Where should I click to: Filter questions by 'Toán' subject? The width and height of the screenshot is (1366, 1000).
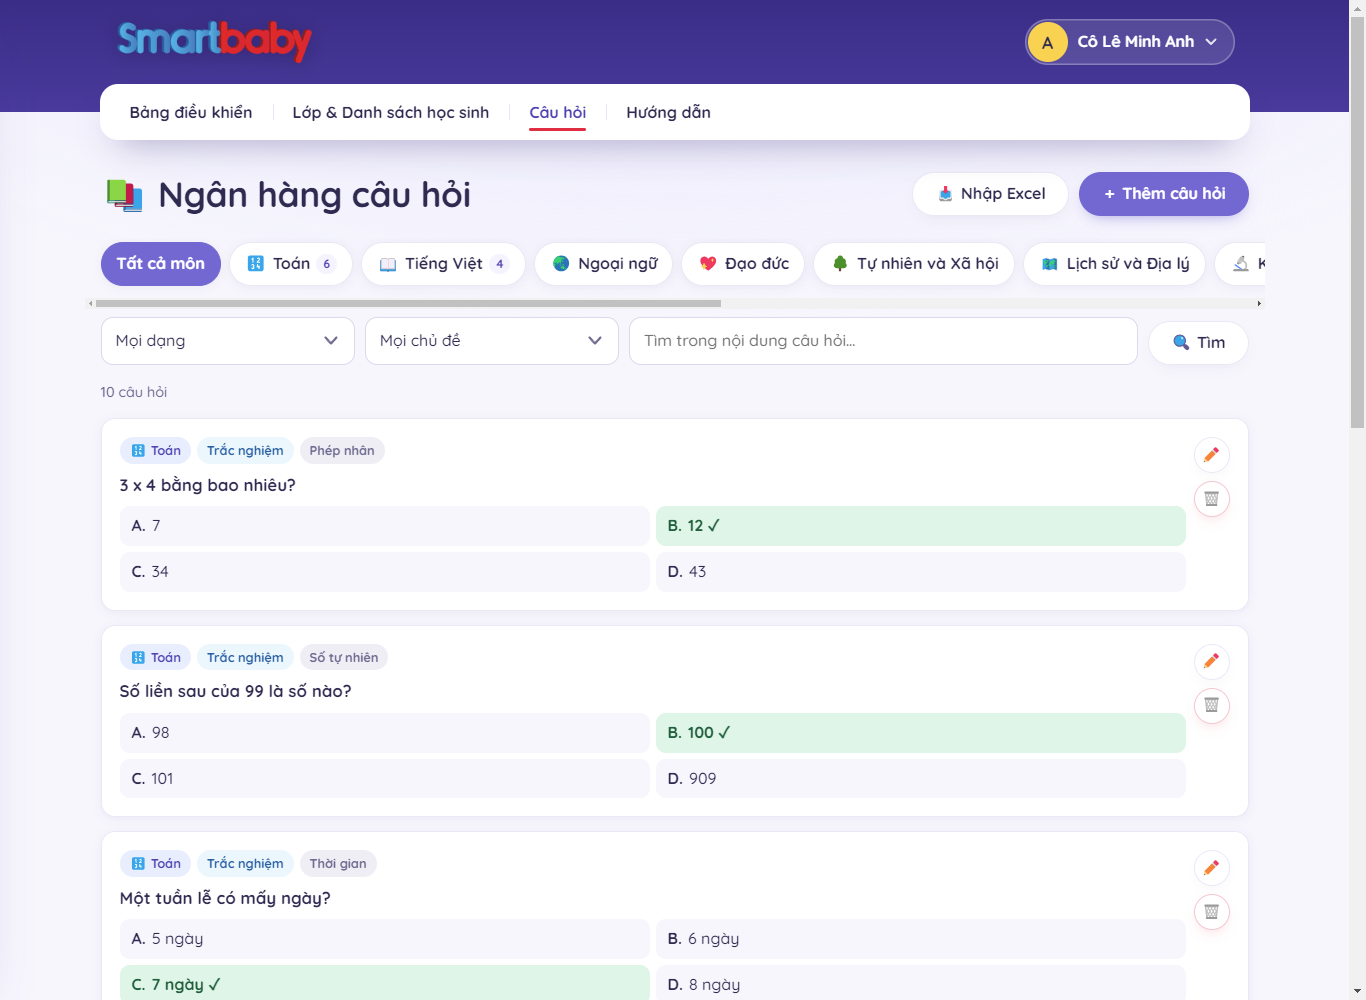(x=291, y=264)
